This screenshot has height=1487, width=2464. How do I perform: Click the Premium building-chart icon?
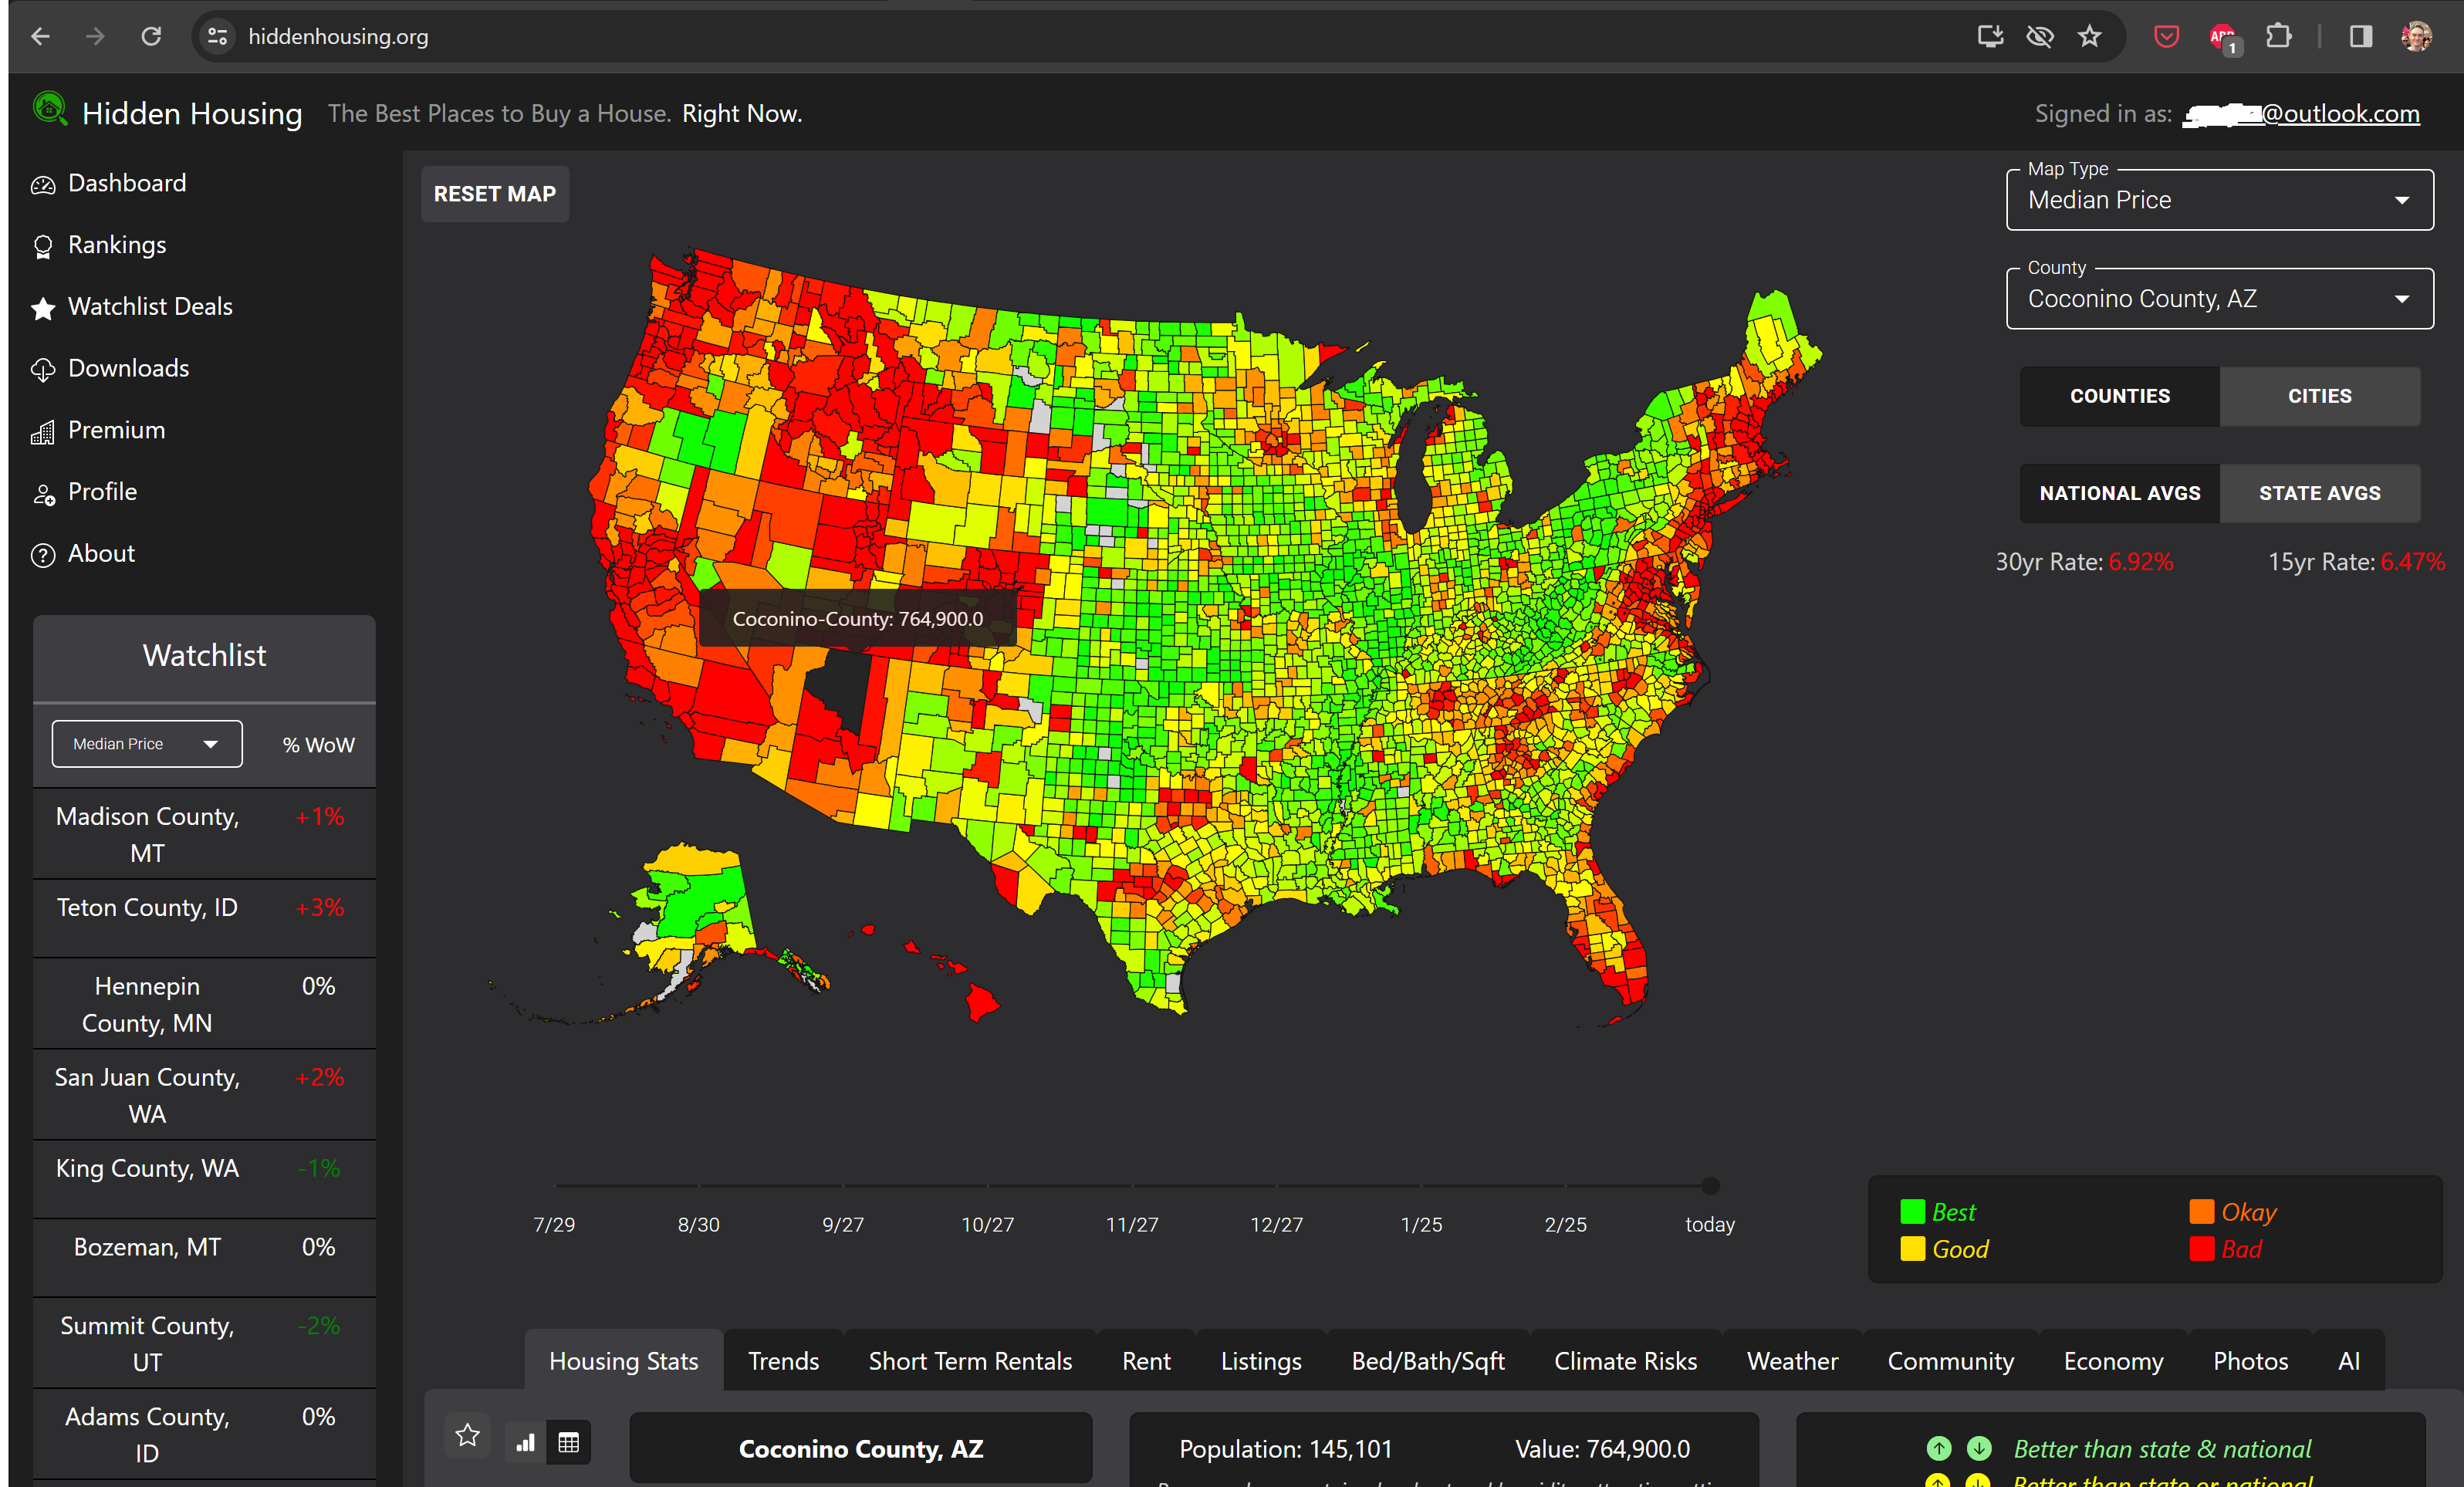click(x=43, y=432)
